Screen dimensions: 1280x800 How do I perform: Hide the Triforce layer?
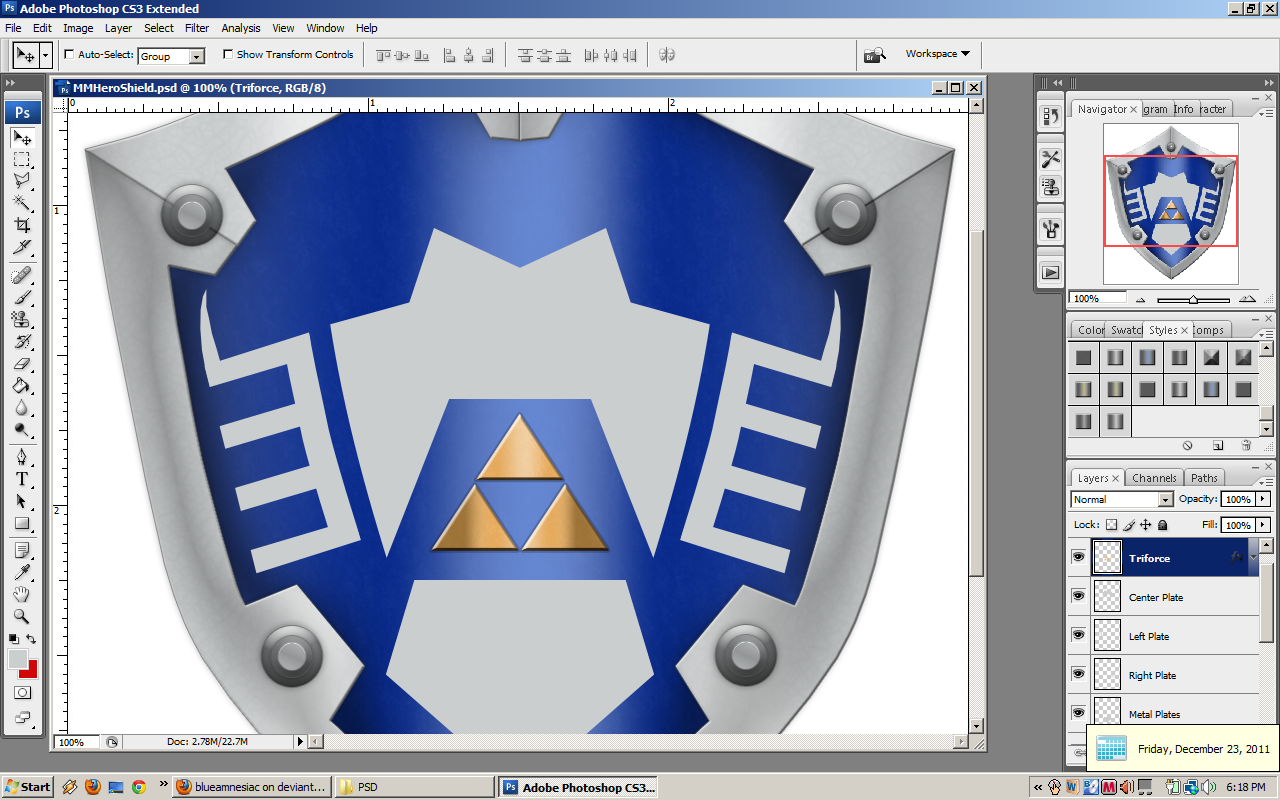point(1078,557)
